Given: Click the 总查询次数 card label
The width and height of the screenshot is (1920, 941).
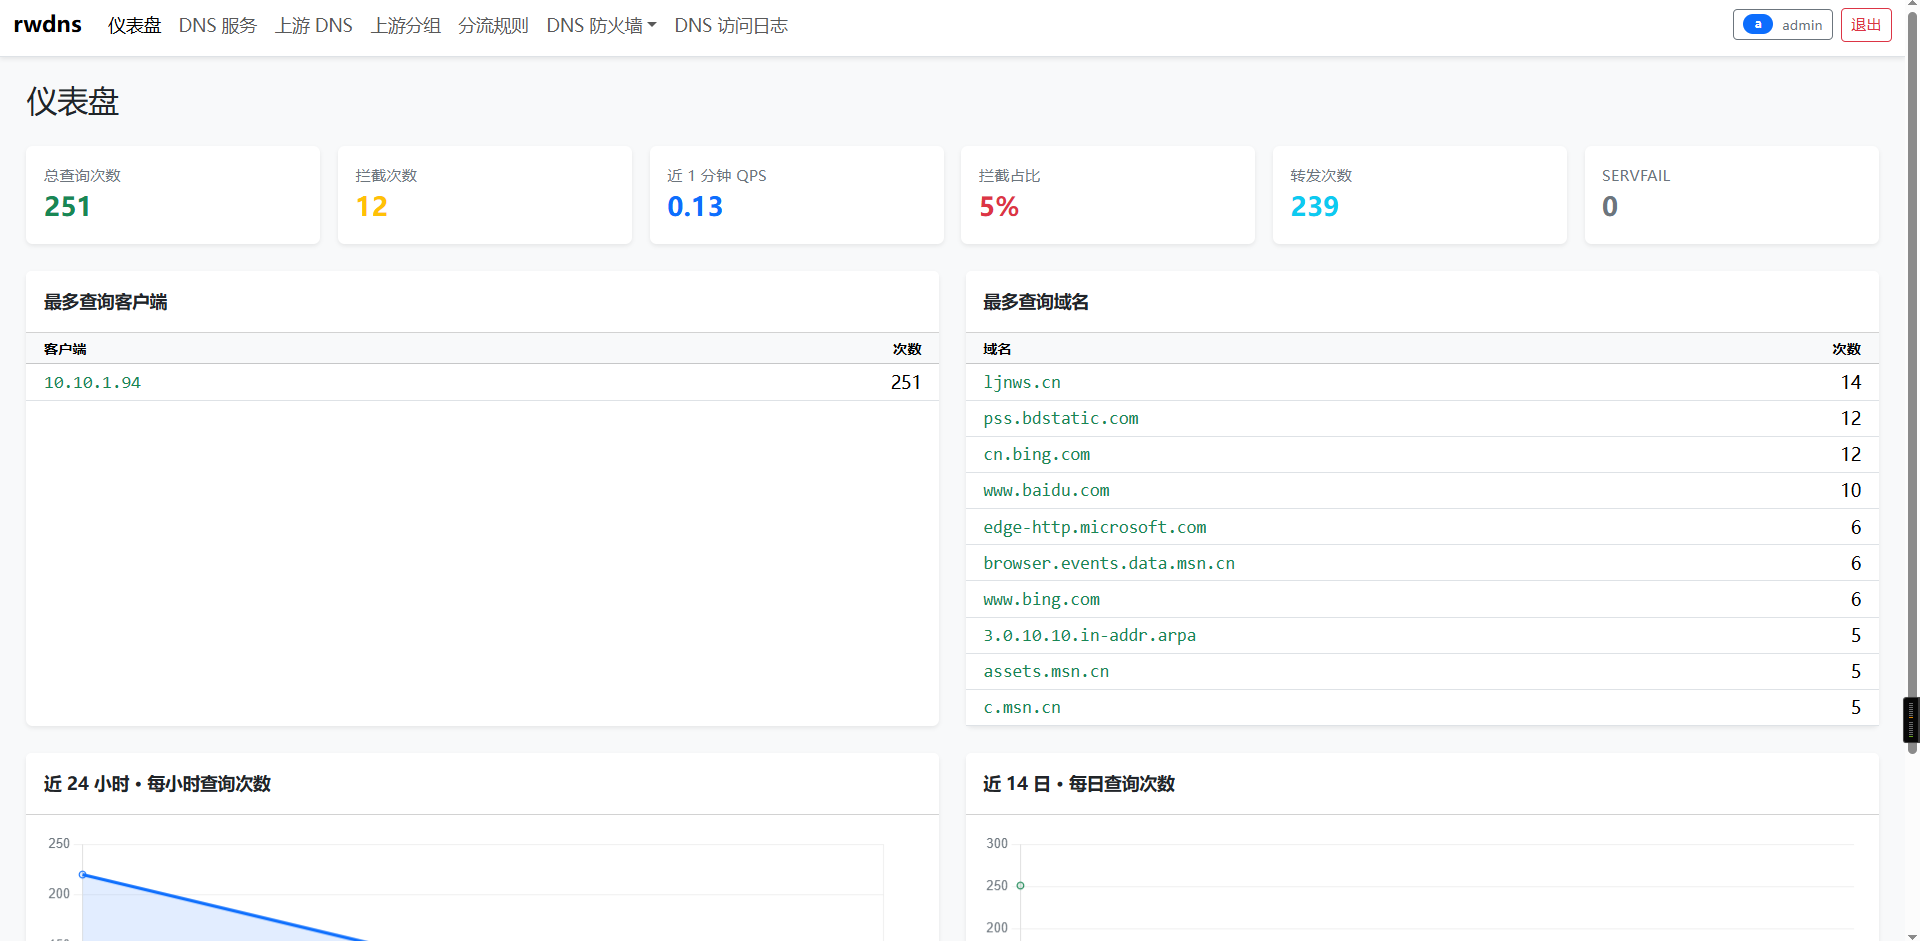Looking at the screenshot, I should (x=83, y=176).
